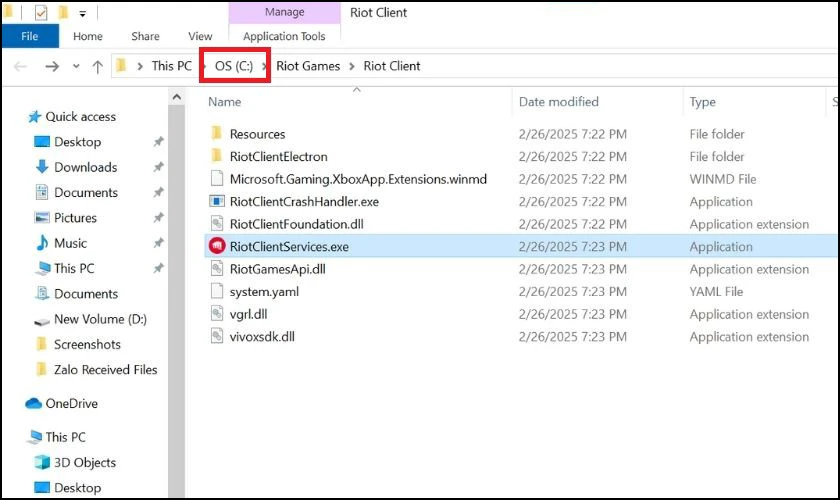
Task: Click the pin icon beside Downloads
Action: coord(158,167)
